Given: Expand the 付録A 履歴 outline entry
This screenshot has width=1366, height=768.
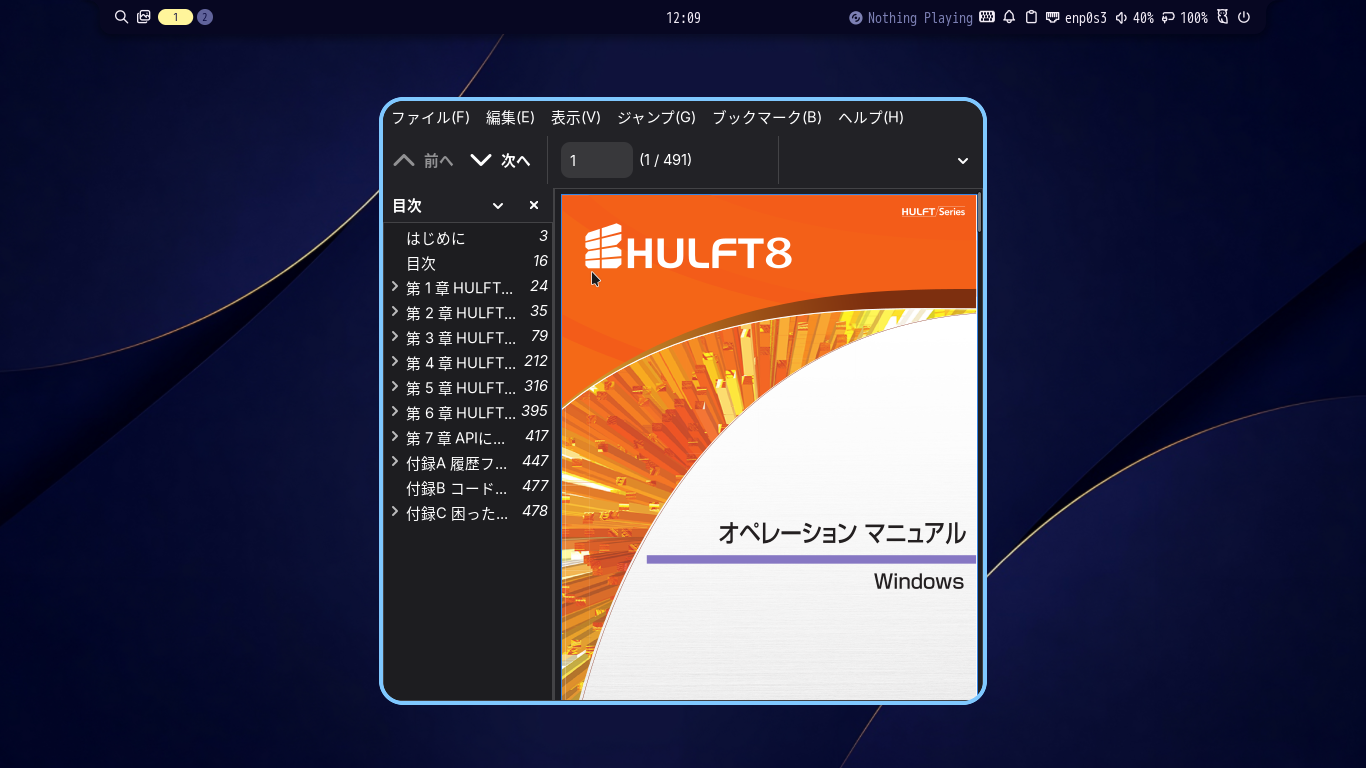Looking at the screenshot, I should point(395,462).
